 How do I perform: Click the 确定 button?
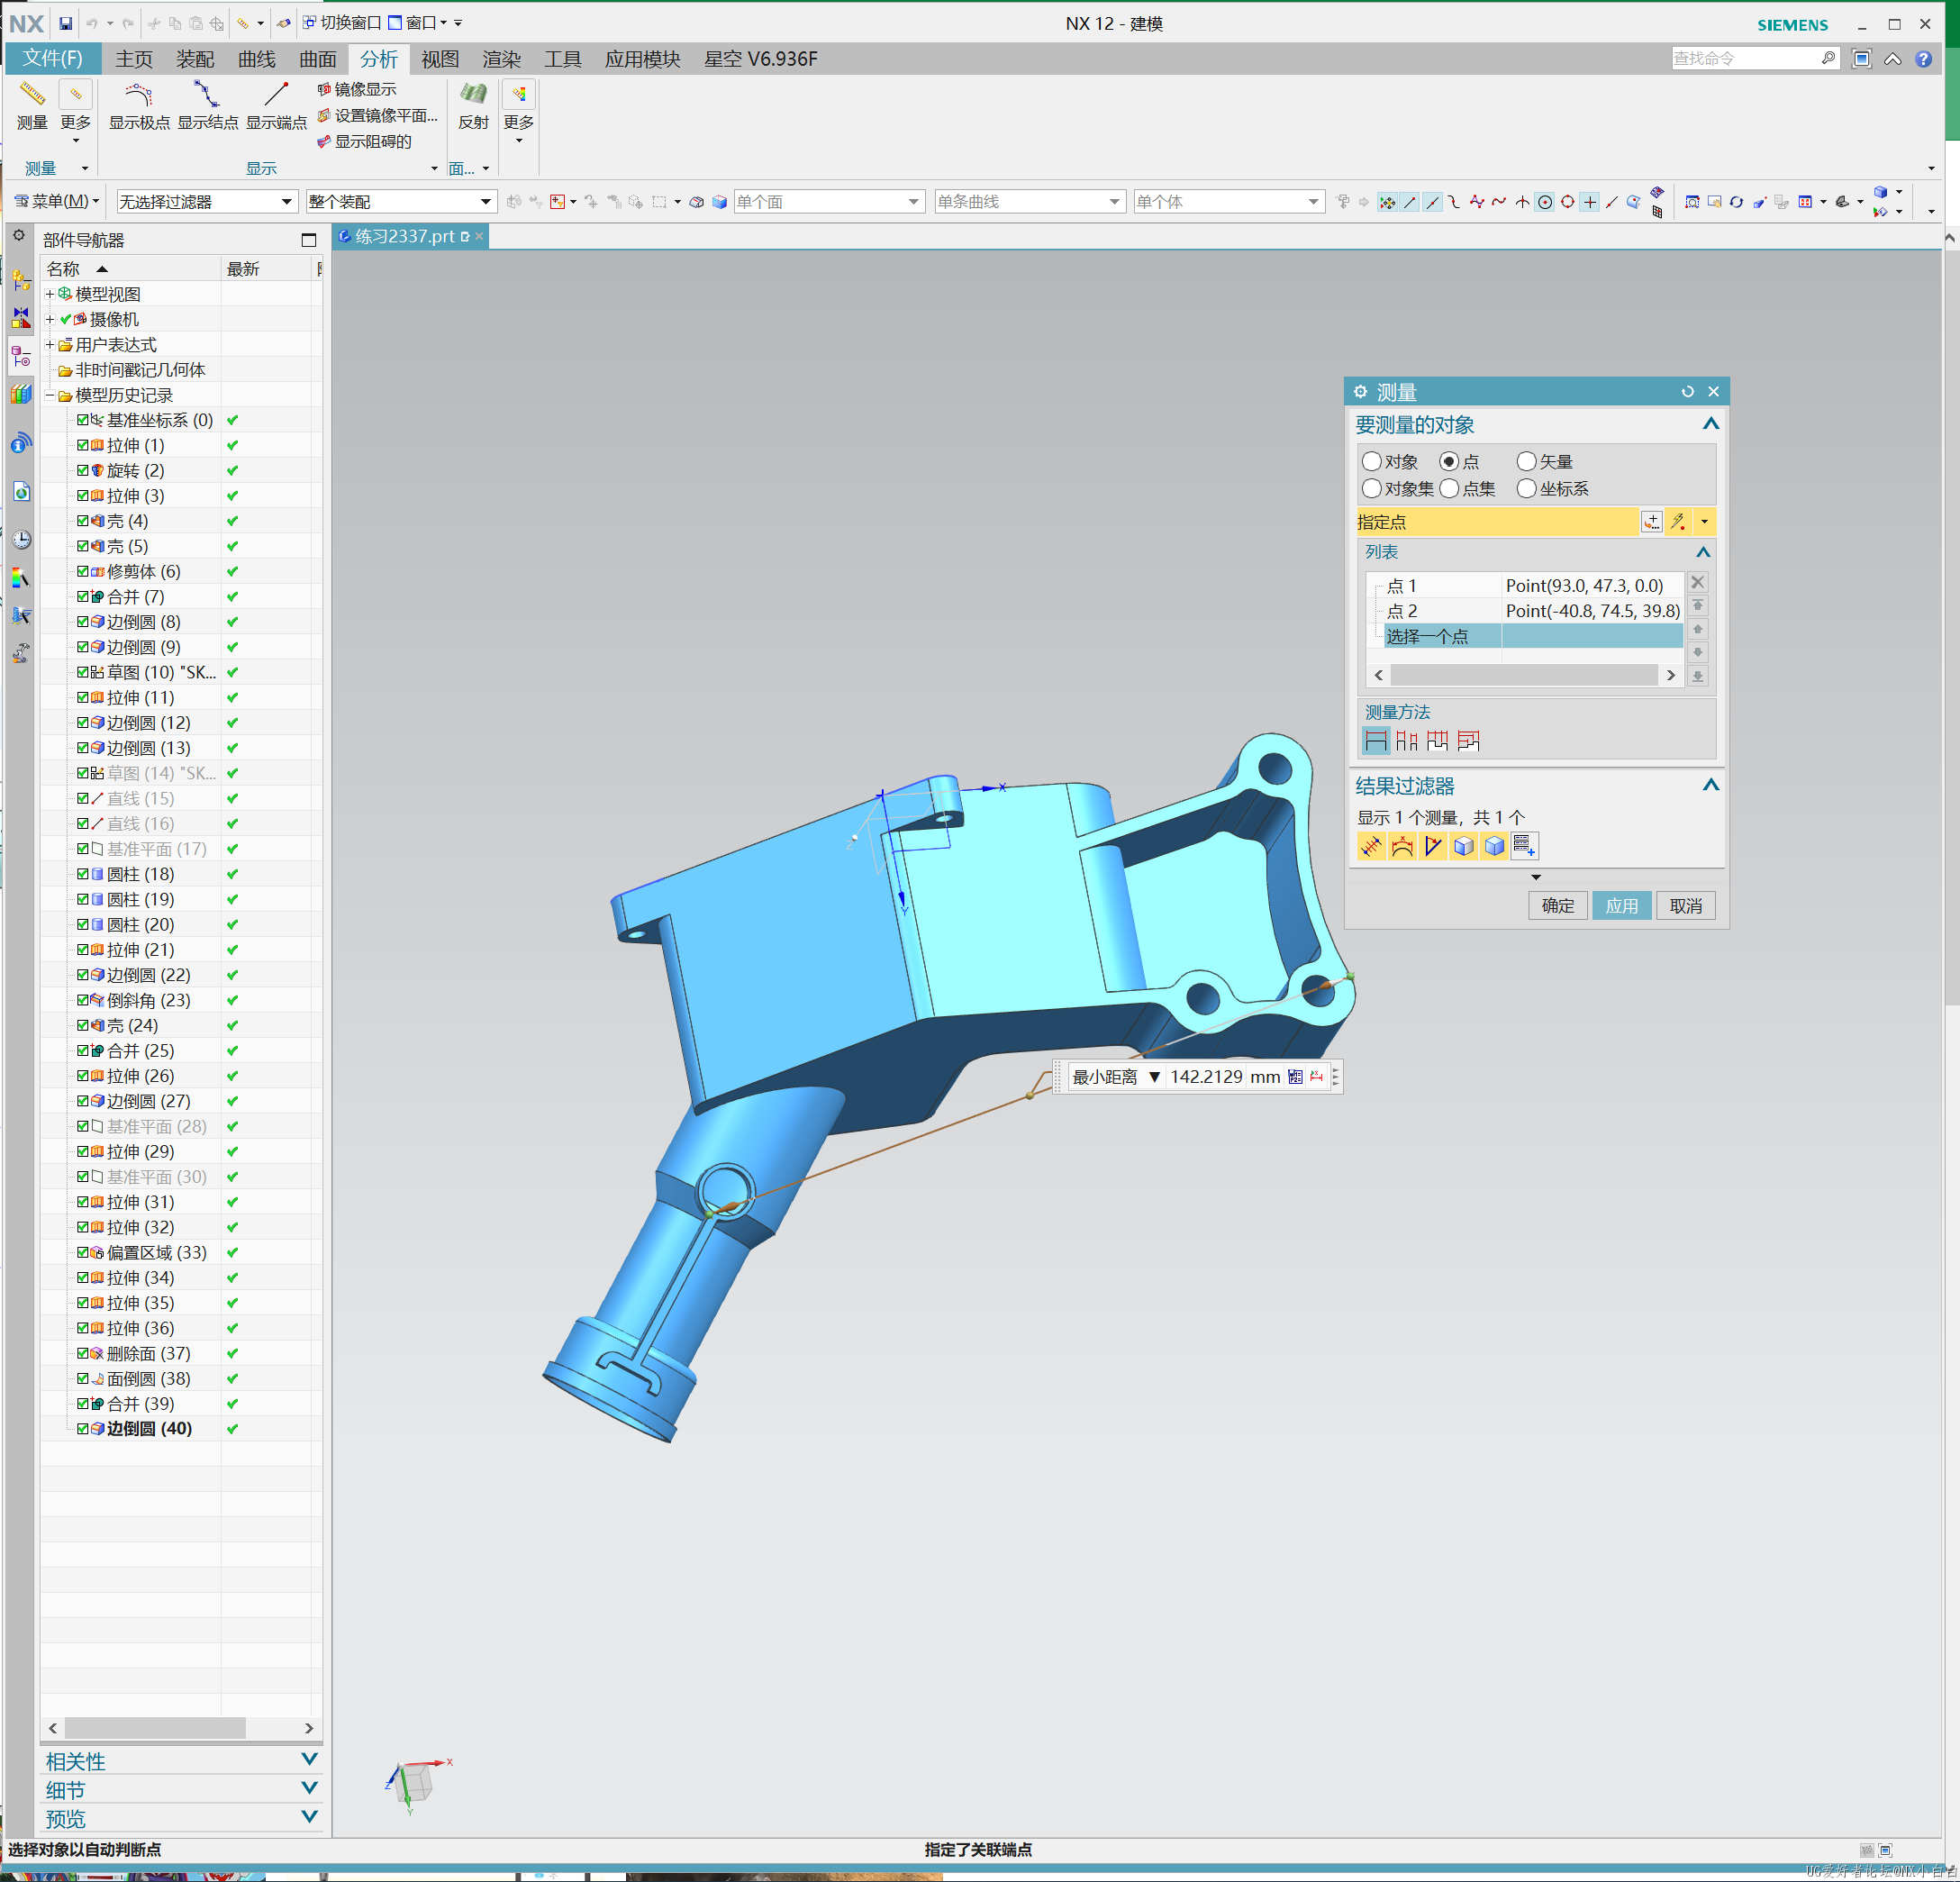point(1557,906)
